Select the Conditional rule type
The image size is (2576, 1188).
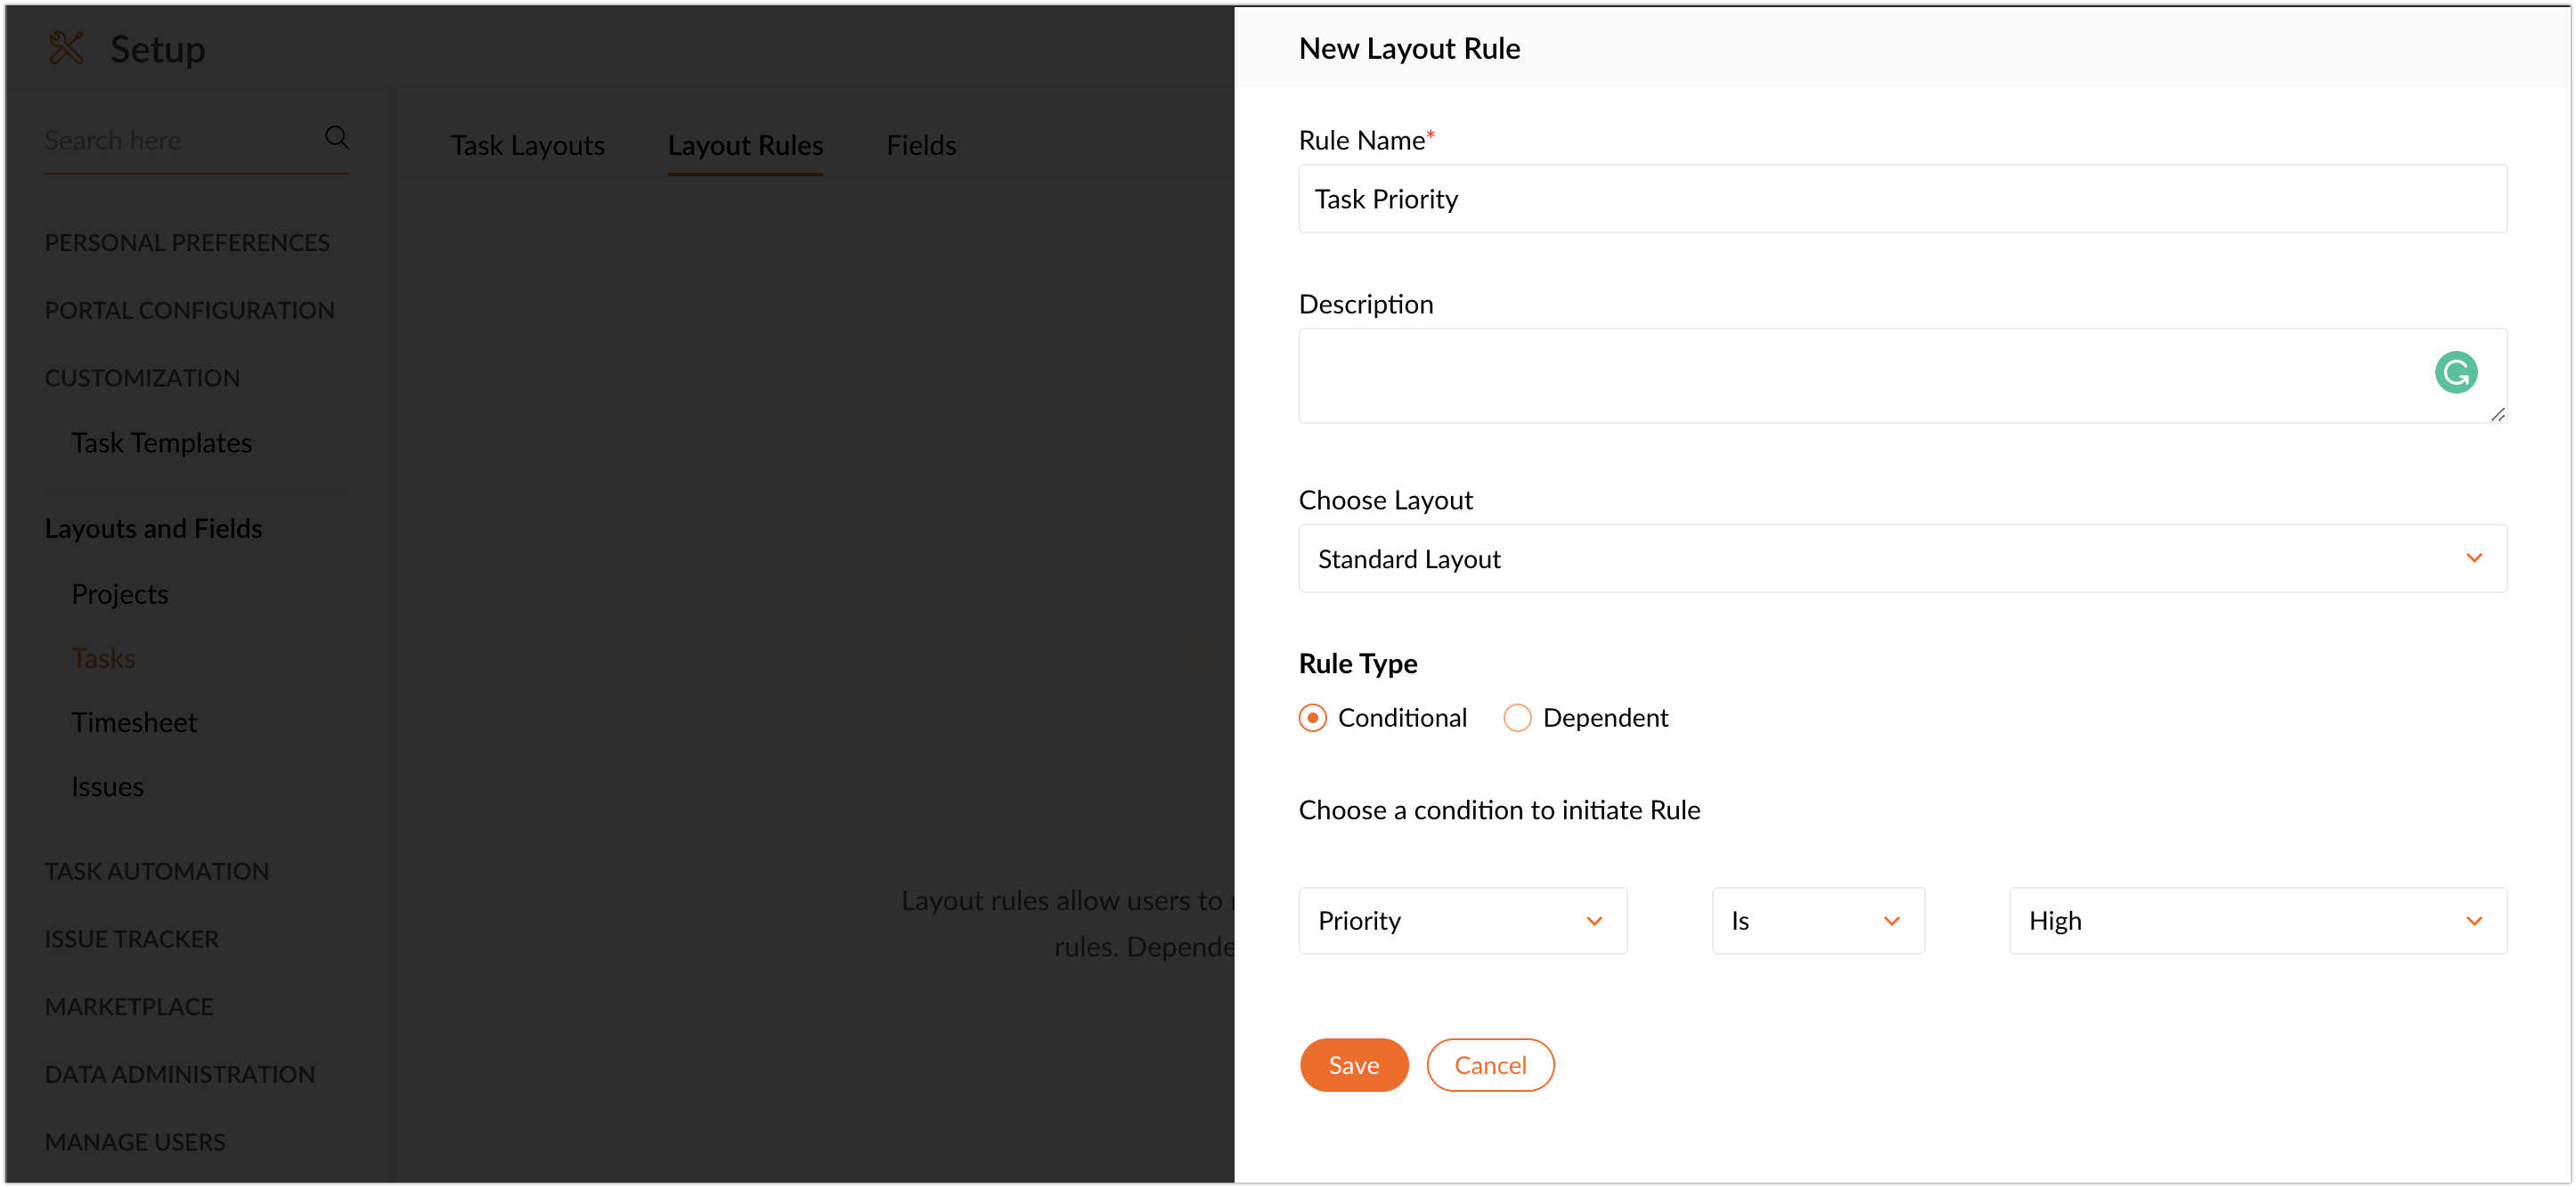tap(1382, 718)
